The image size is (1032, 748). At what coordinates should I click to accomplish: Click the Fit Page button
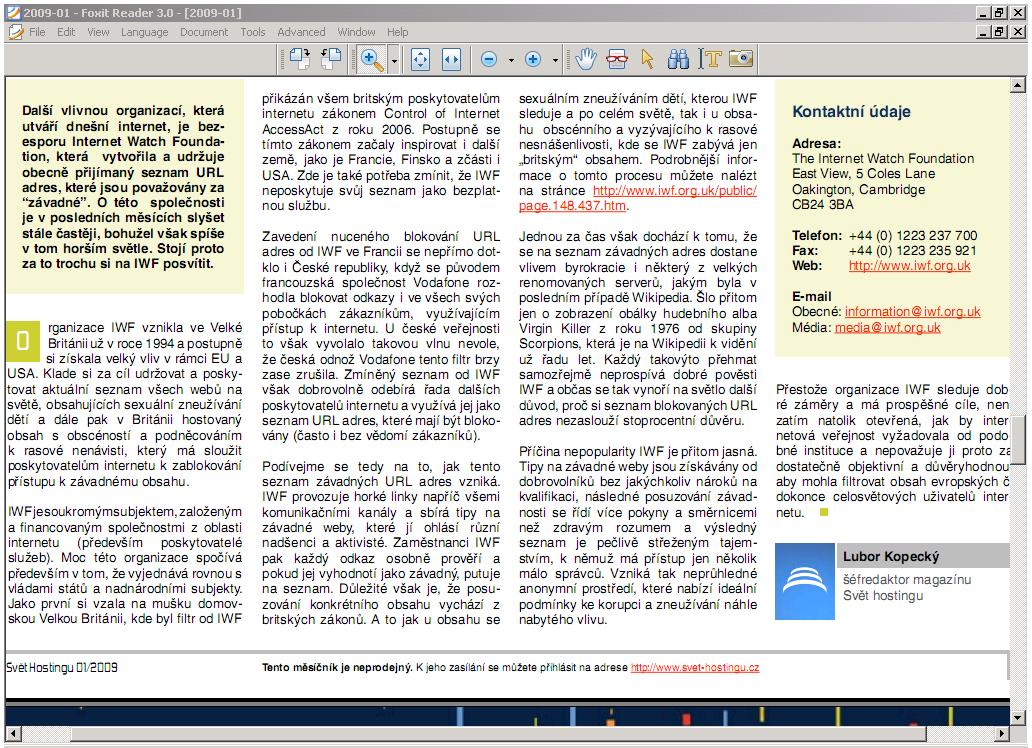click(x=420, y=59)
